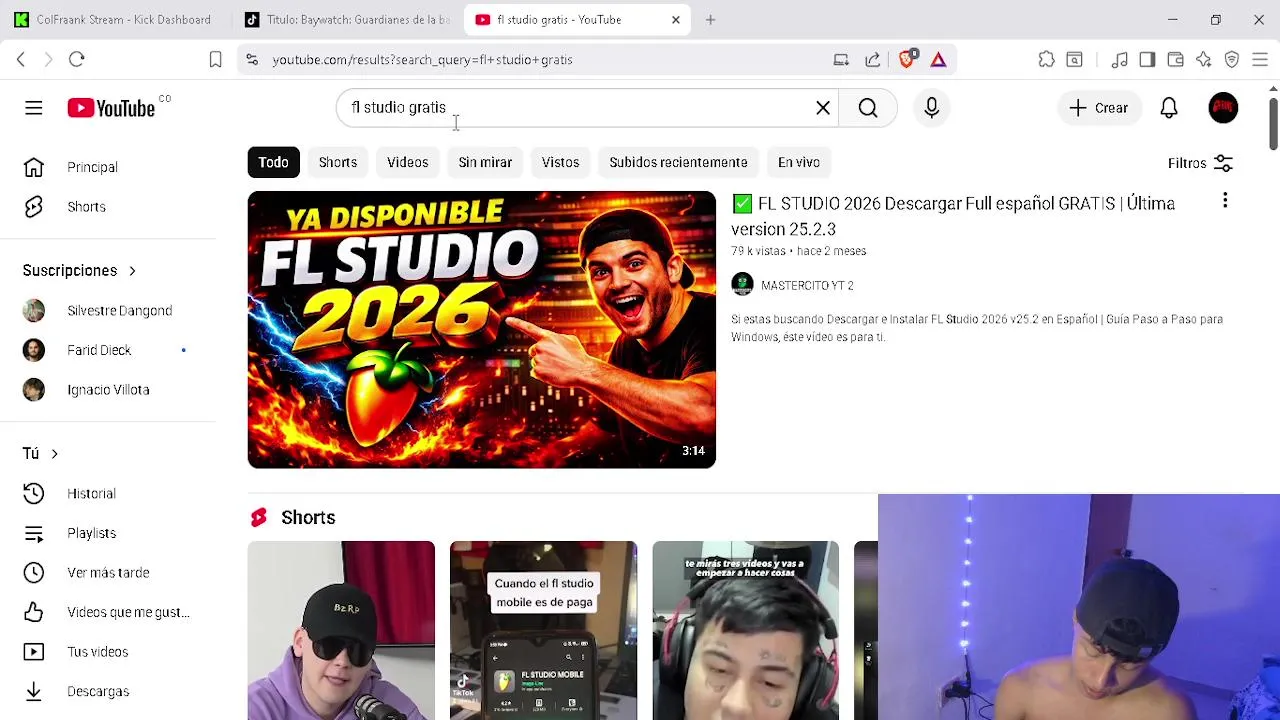Select the Subidos recientemente filter chip
This screenshot has height=720, width=1280.
click(678, 162)
